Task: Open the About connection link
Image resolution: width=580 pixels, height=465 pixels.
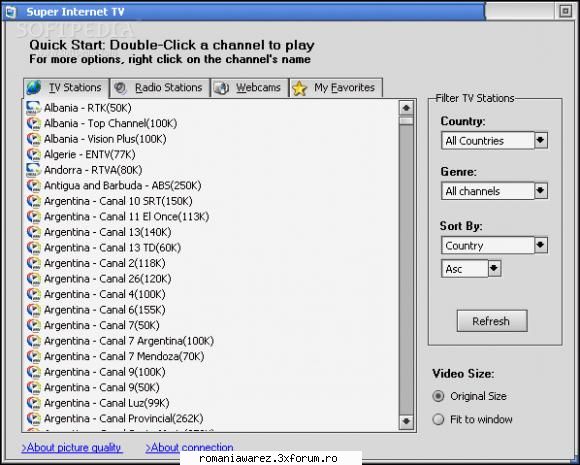Action: coord(189,448)
